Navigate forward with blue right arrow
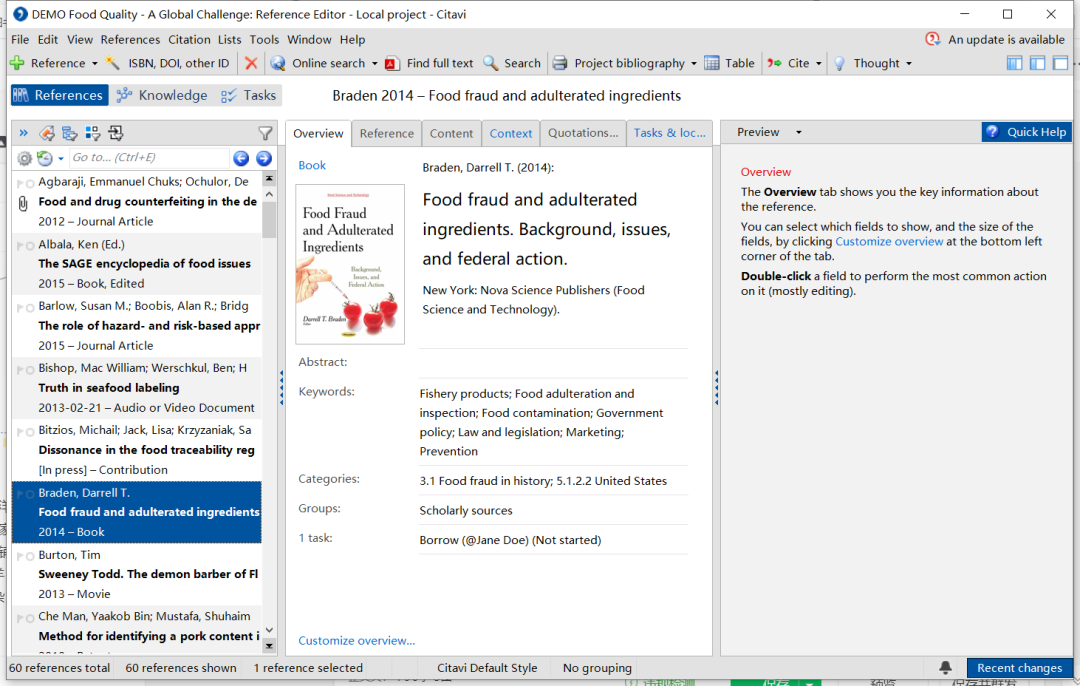This screenshot has height=686, width=1080. 264,158
